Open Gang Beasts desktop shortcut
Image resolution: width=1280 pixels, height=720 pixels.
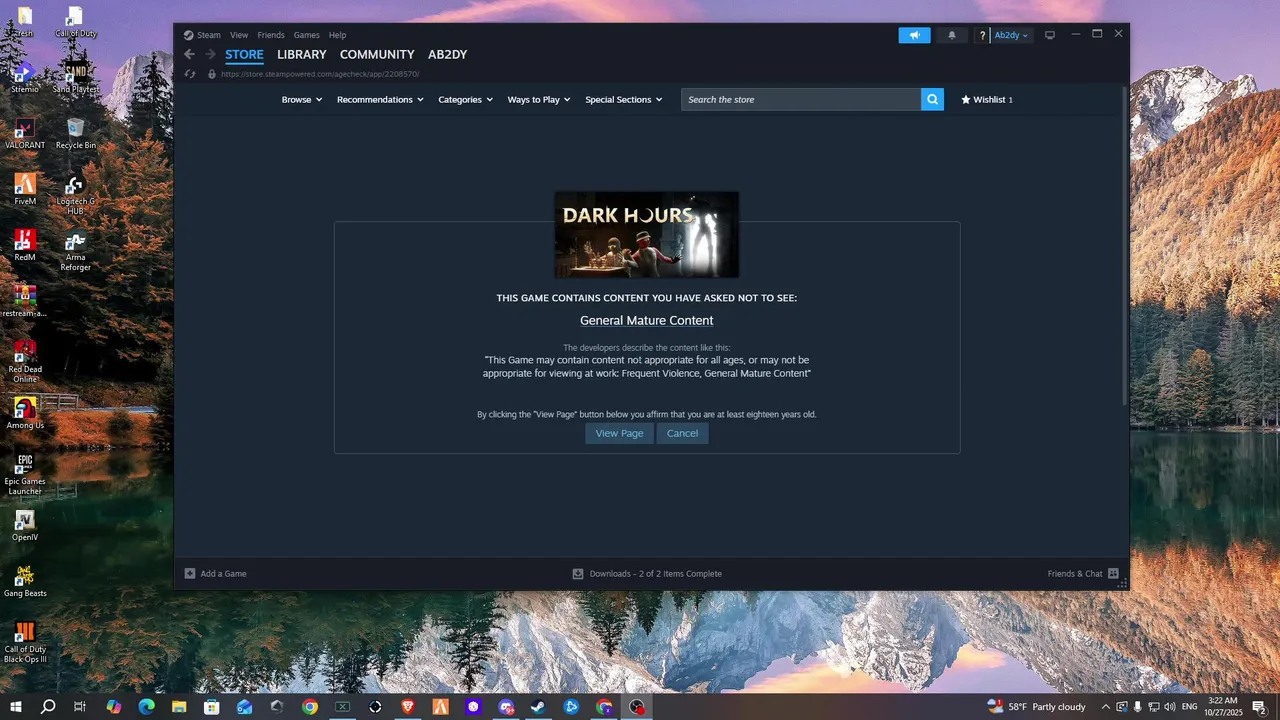coord(25,582)
